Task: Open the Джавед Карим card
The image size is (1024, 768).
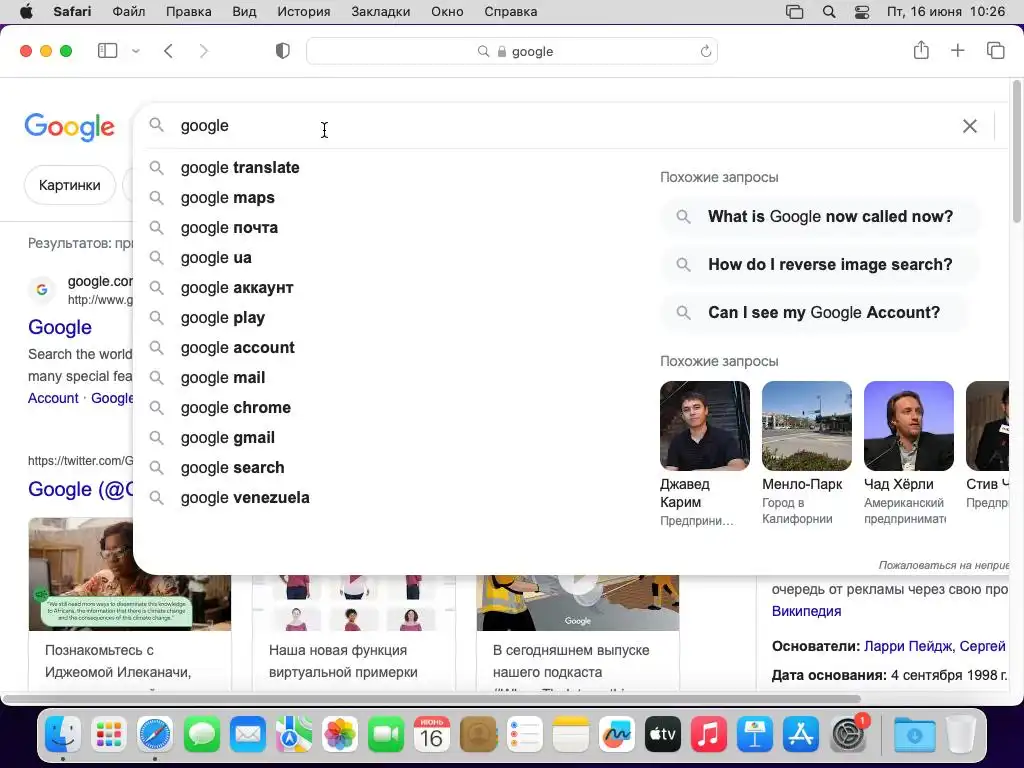Action: click(705, 454)
